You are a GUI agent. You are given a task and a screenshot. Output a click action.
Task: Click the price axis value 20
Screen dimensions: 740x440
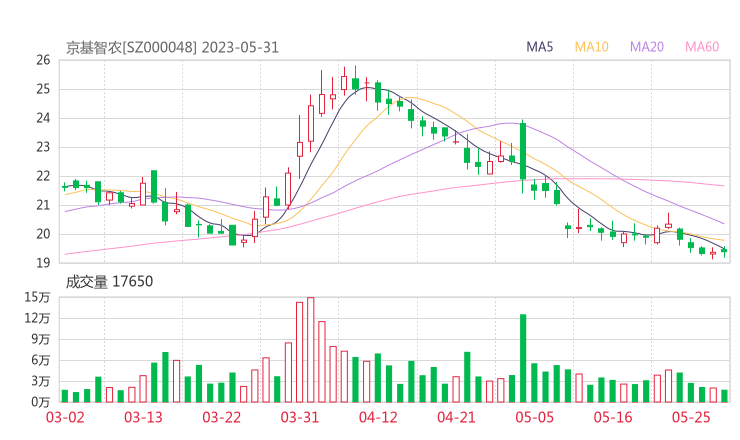point(43,234)
